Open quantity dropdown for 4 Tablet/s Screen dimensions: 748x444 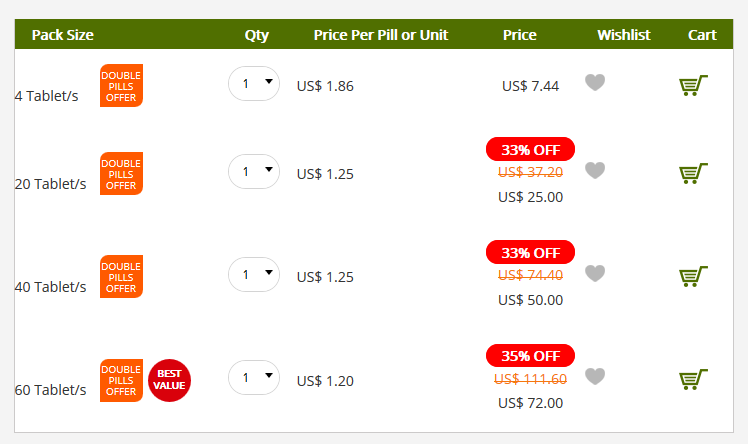point(254,83)
